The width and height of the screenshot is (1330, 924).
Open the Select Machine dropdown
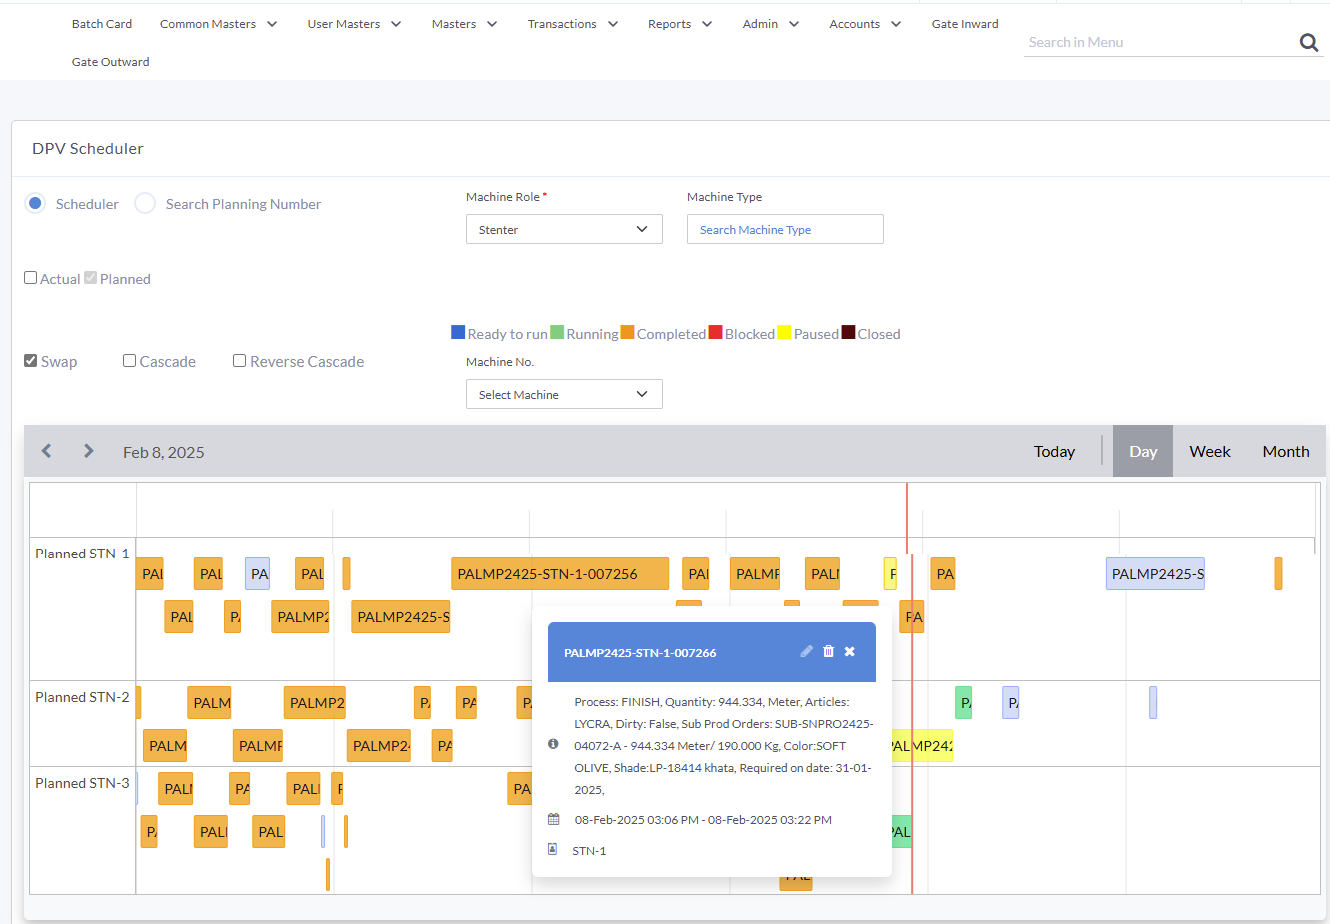point(564,394)
